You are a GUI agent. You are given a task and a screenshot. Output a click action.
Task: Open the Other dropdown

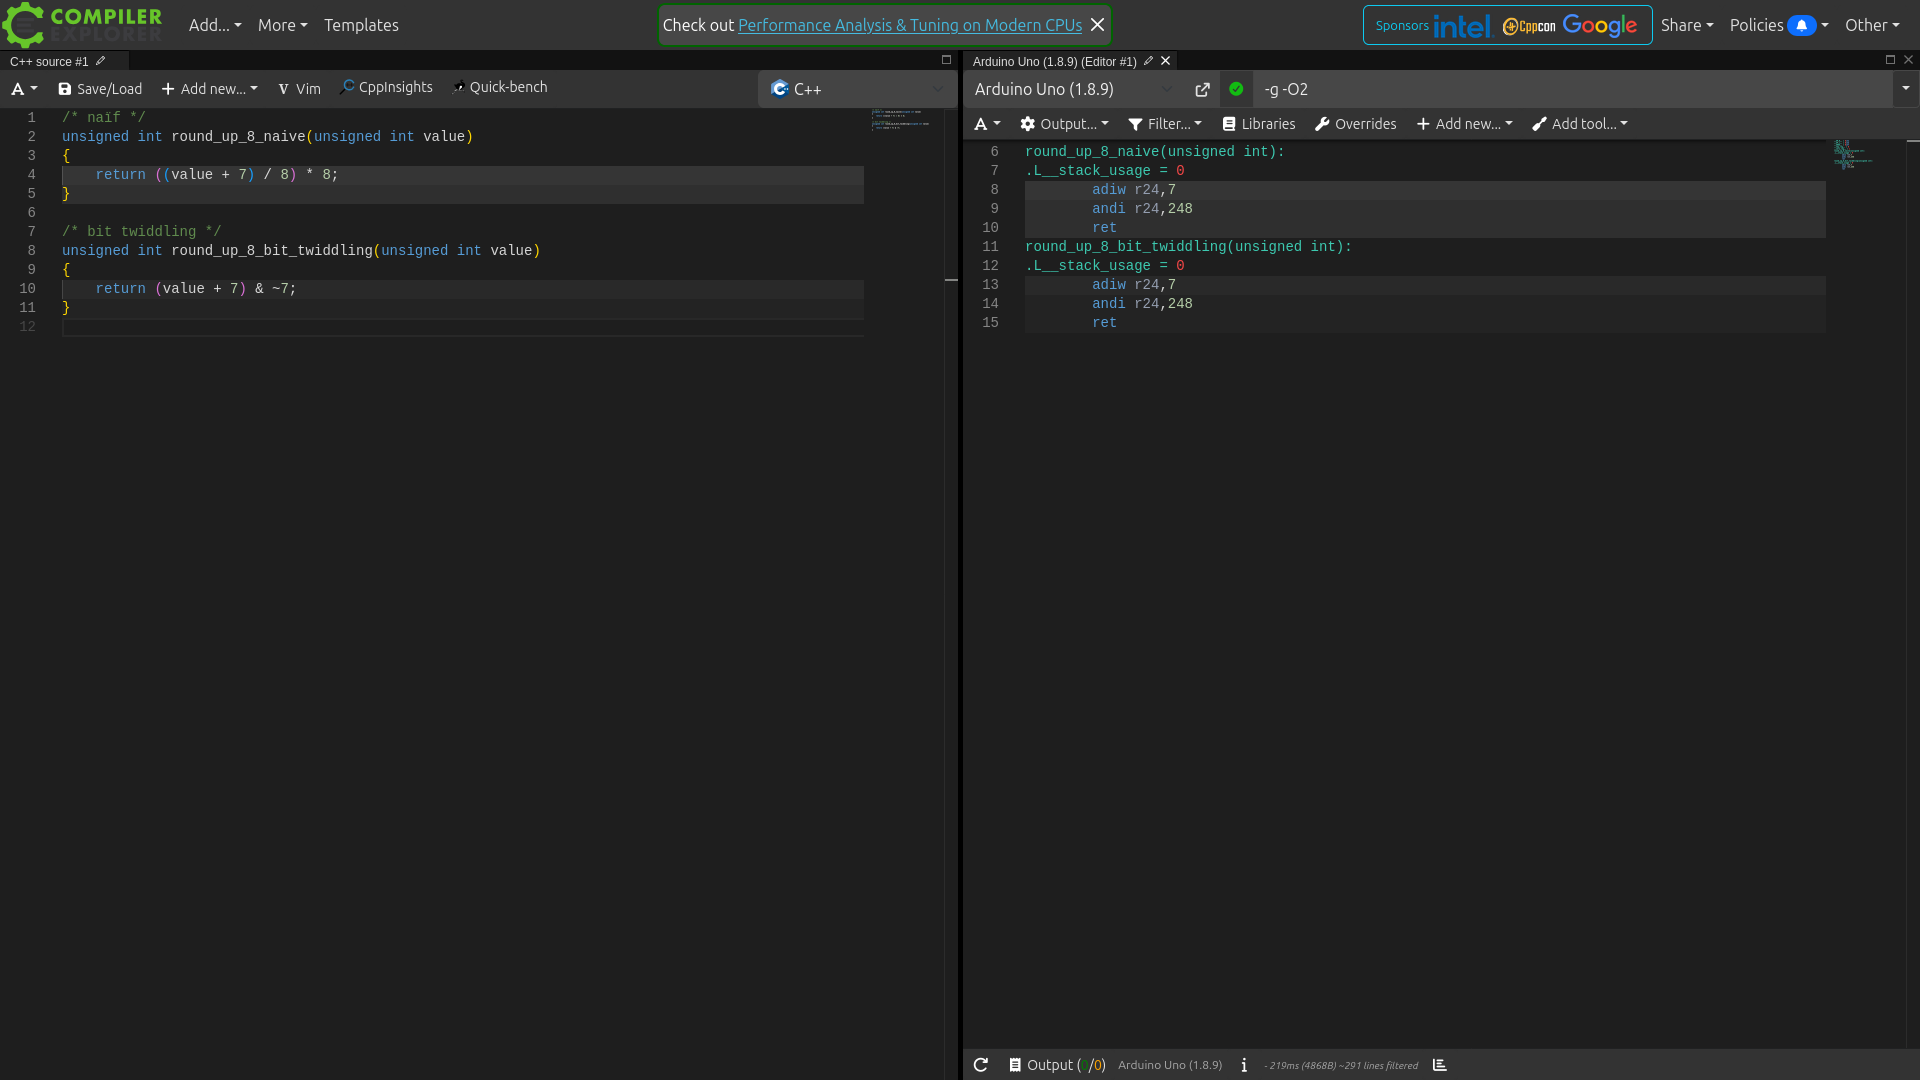point(1872,25)
